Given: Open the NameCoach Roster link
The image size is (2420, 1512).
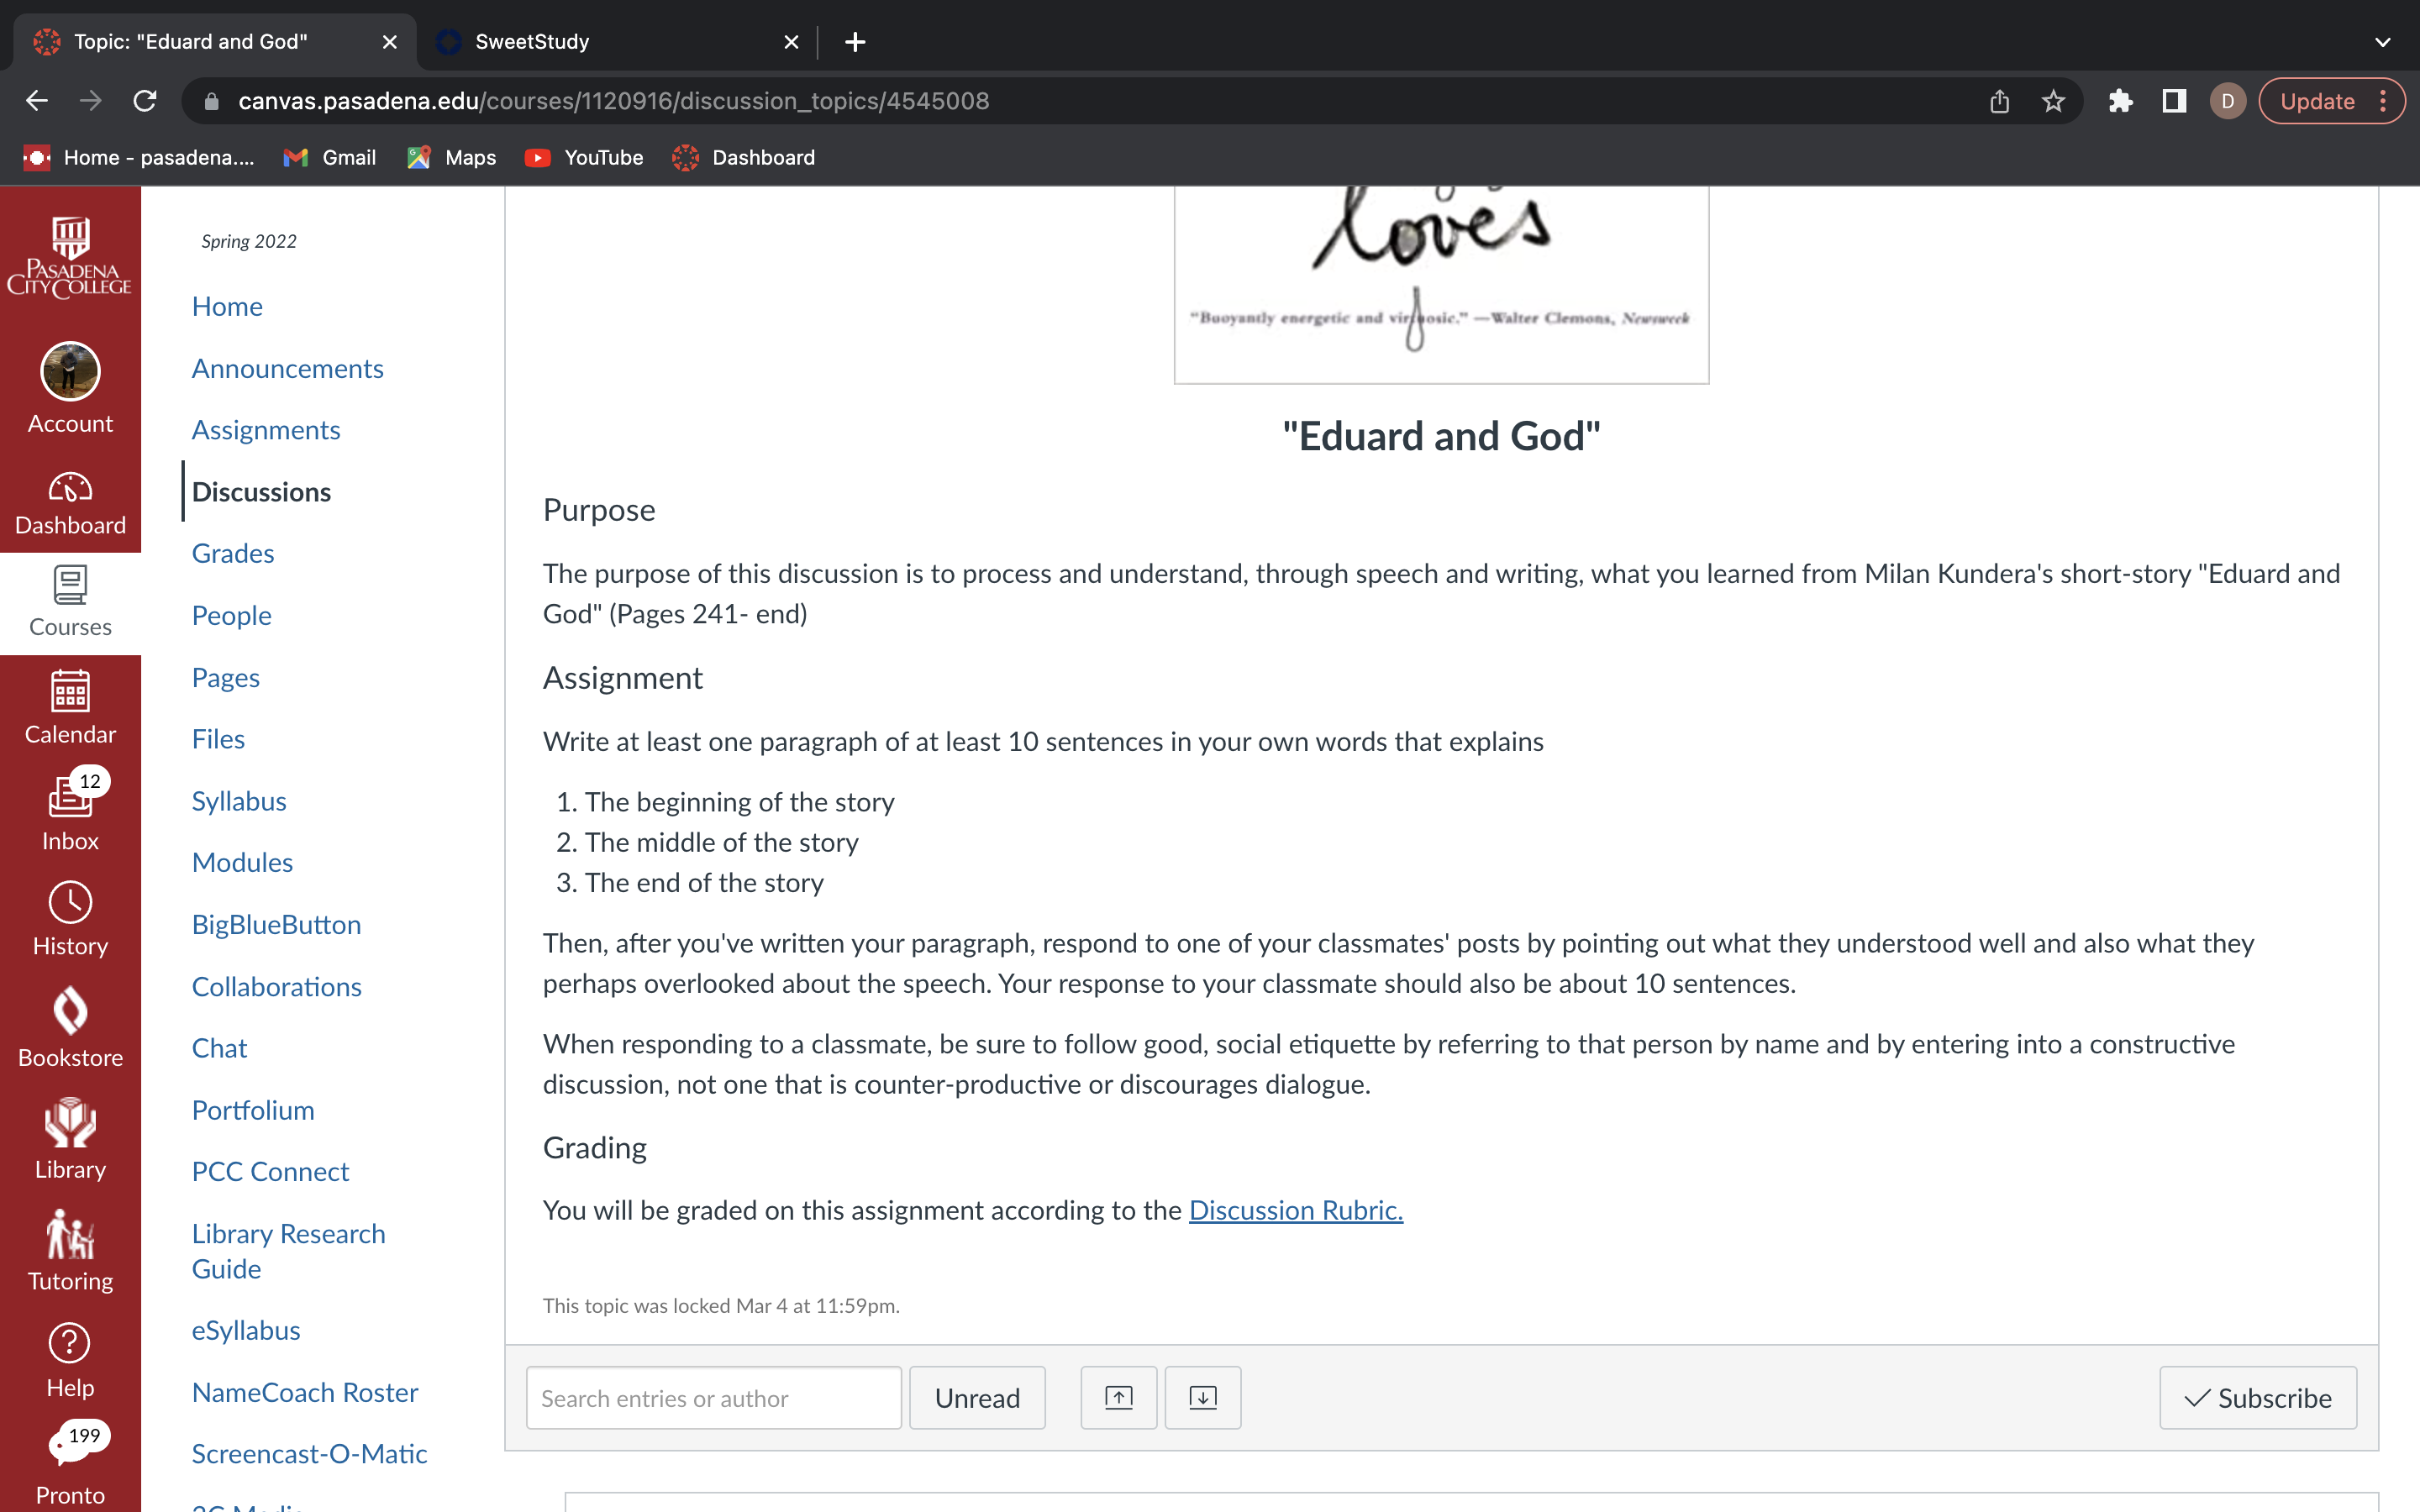Looking at the screenshot, I should pyautogui.click(x=305, y=1392).
